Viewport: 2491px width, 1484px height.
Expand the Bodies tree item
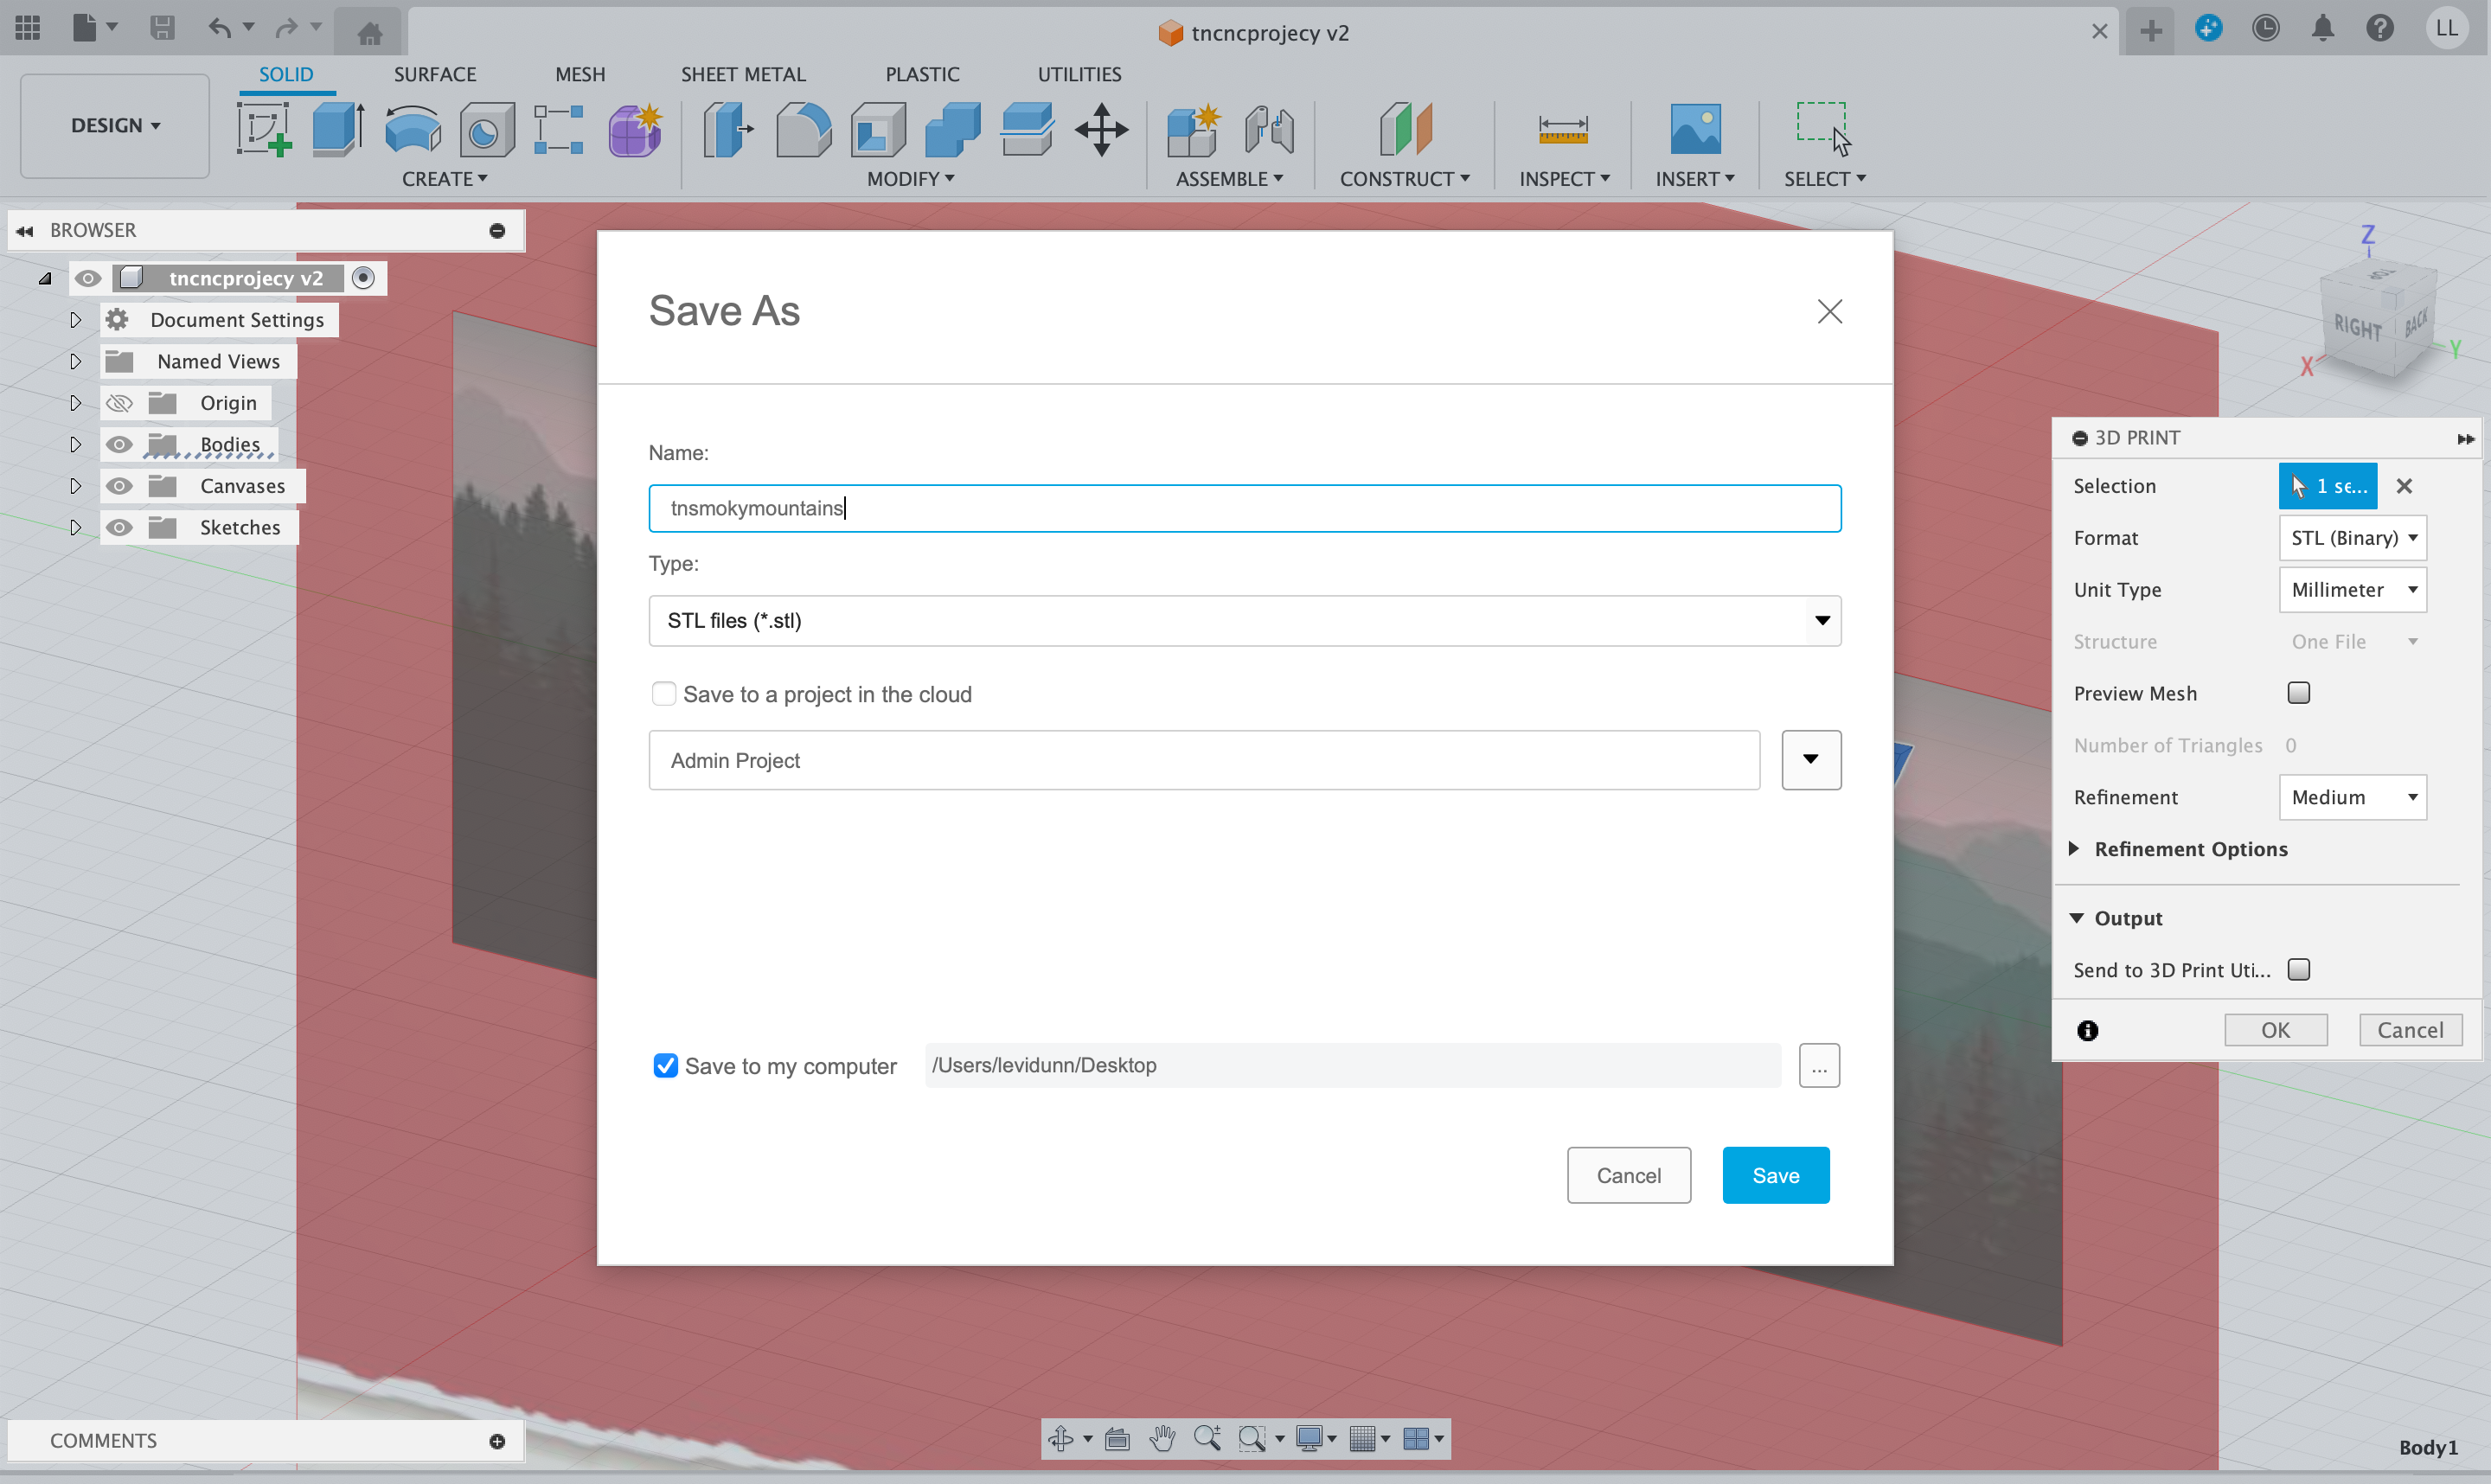click(x=74, y=444)
